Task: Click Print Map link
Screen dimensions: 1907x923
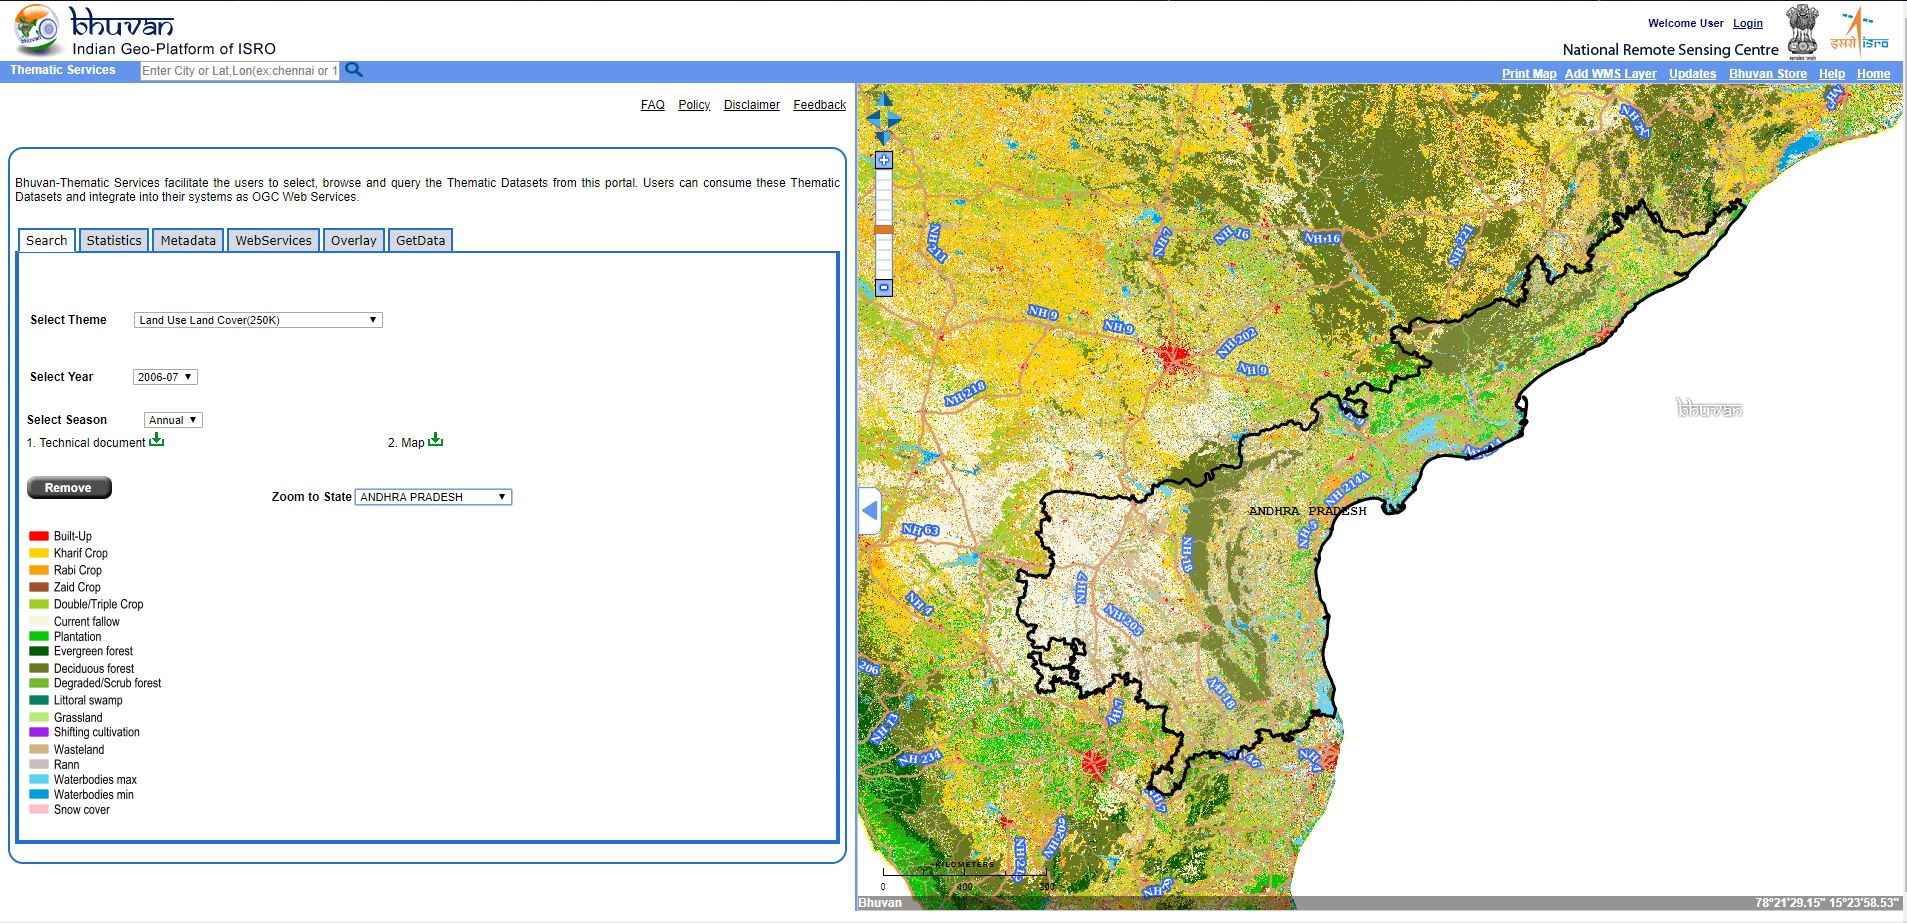Action: (x=1529, y=74)
